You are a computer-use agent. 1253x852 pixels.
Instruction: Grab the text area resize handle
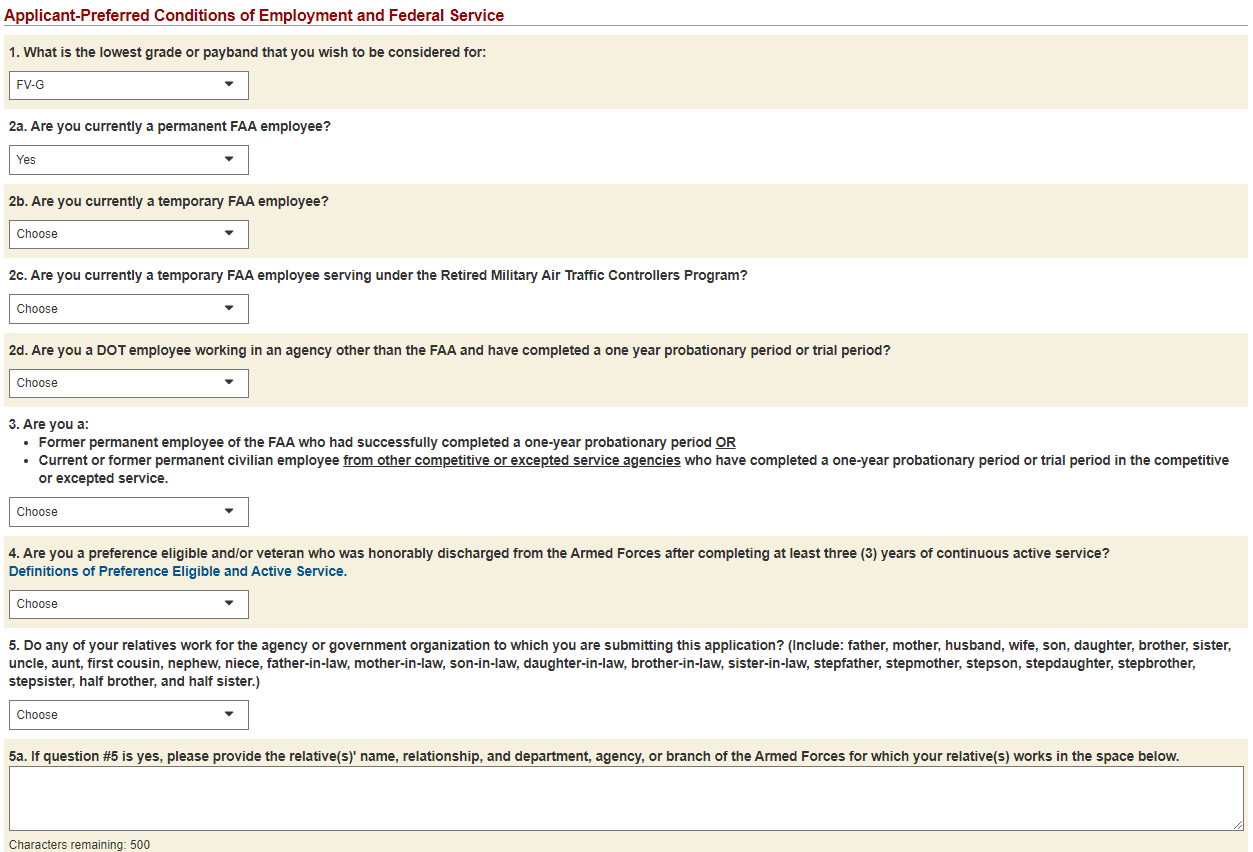coord(1238,824)
